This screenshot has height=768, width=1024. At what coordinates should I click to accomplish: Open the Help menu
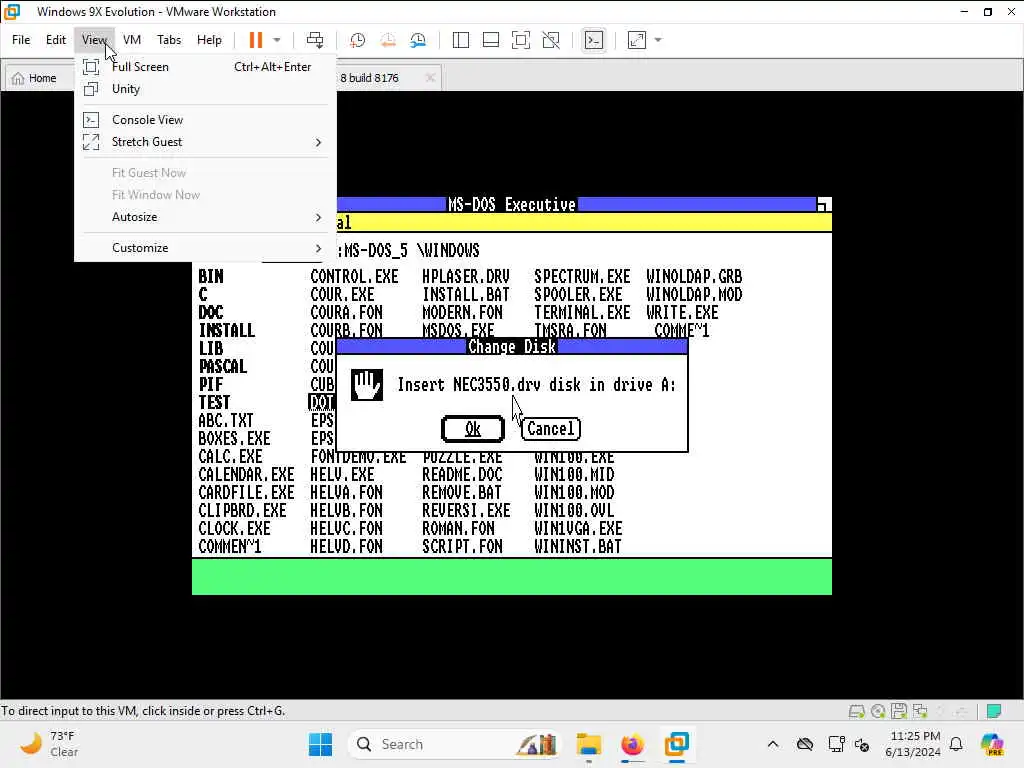(209, 40)
